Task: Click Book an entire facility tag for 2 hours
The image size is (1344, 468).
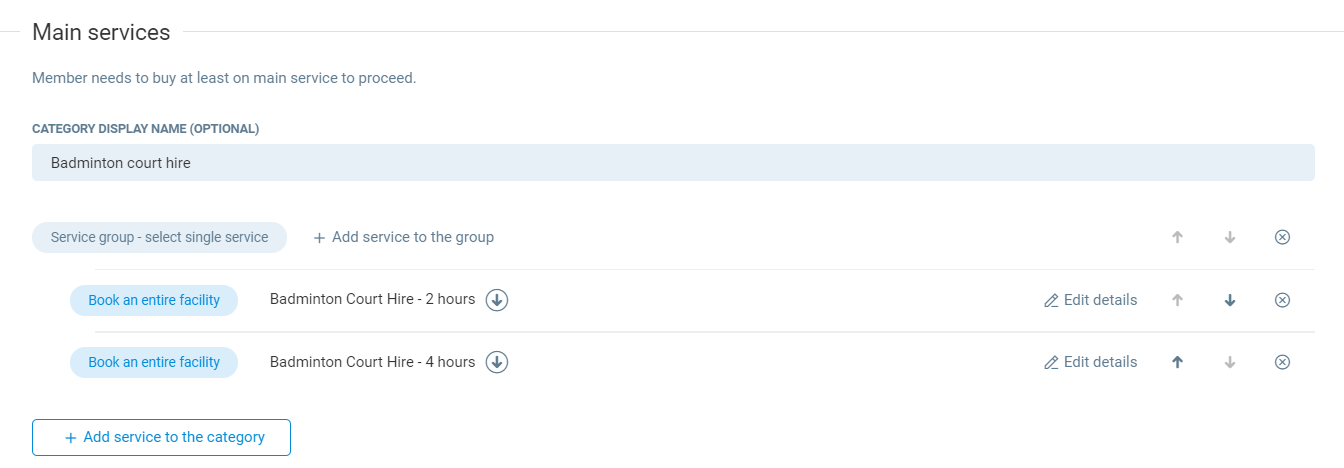Action: [154, 300]
